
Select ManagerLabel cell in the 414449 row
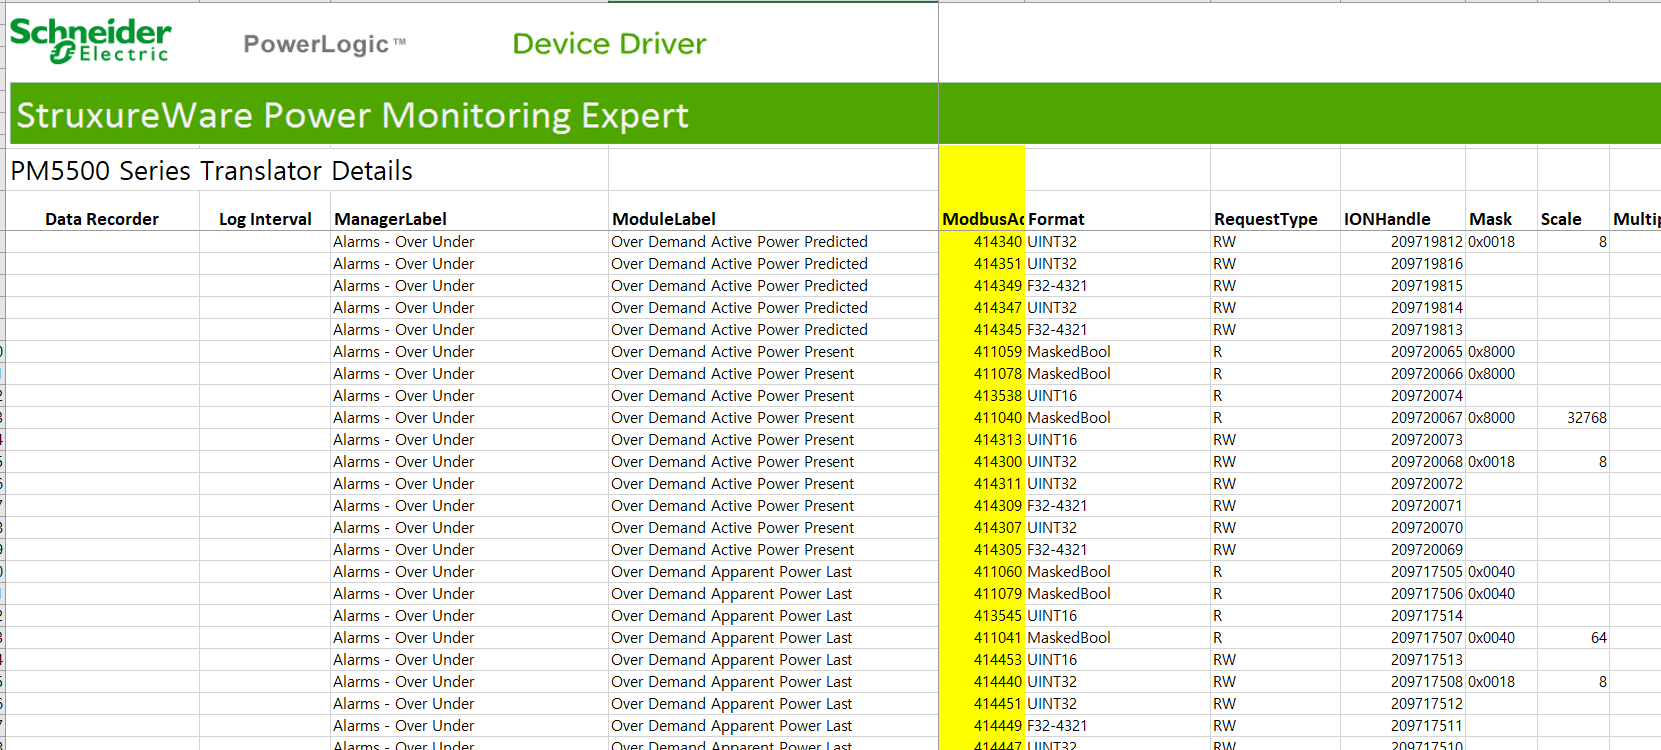469,726
